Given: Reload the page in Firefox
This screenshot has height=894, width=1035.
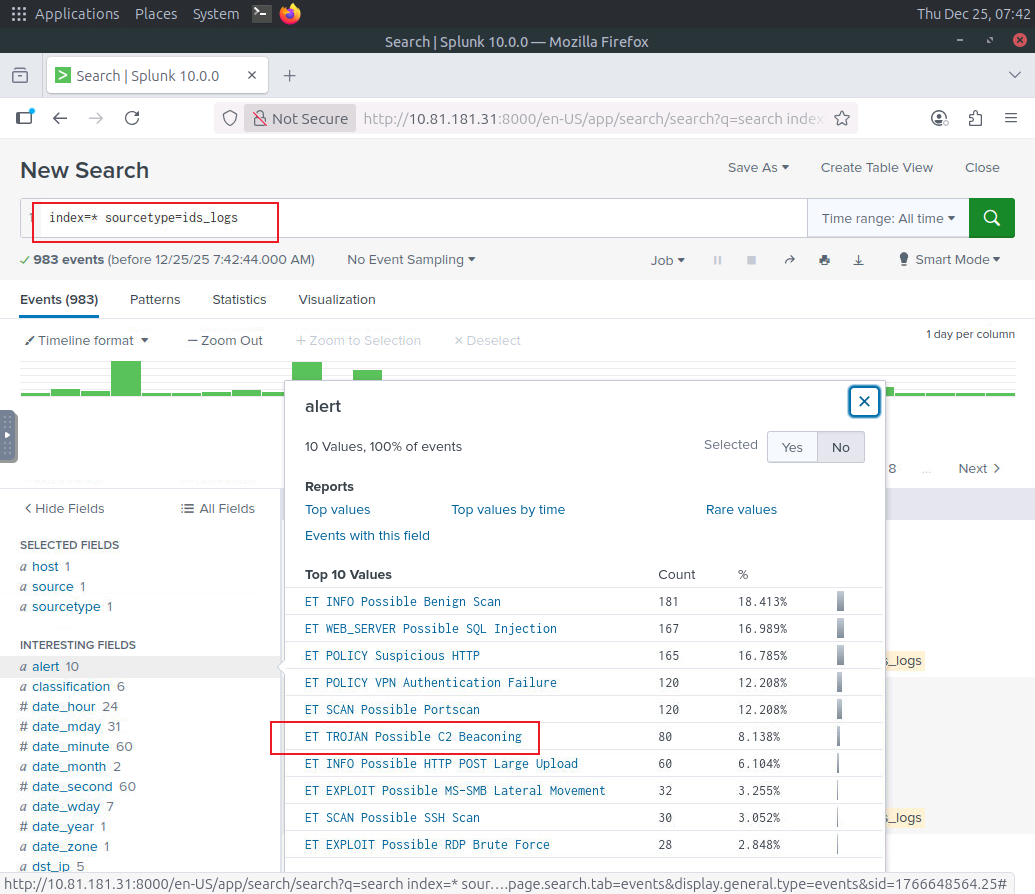Looking at the screenshot, I should (x=132, y=118).
